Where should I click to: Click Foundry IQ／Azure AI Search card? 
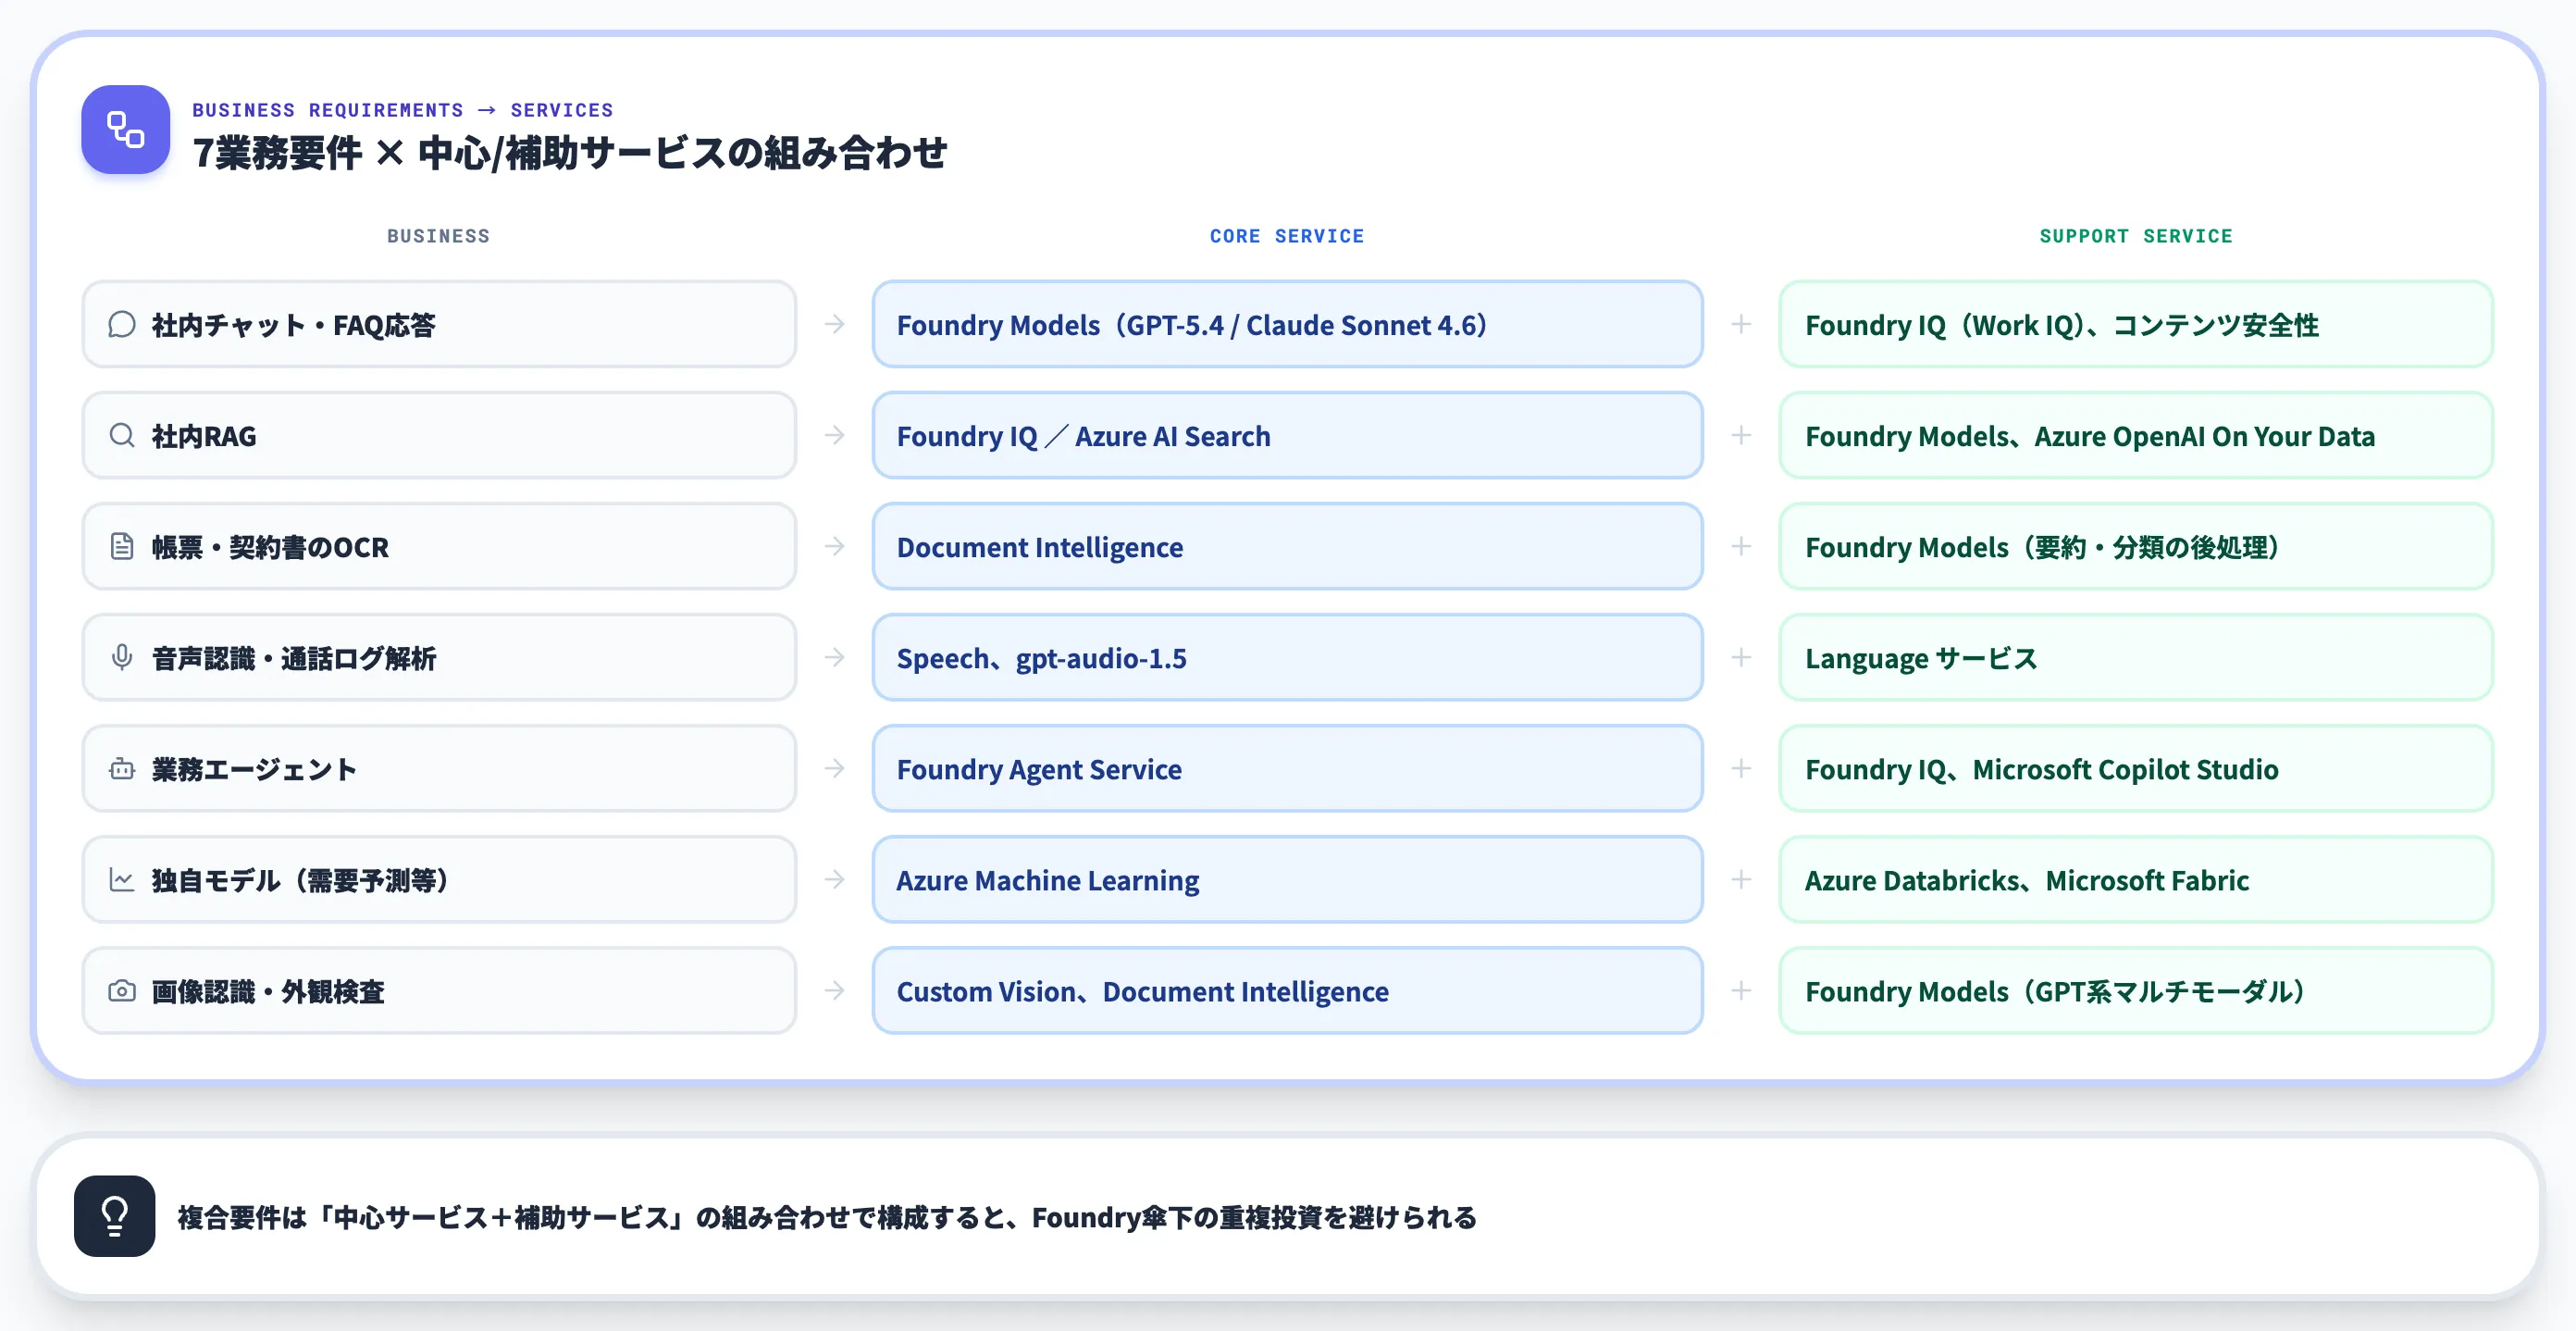coord(1287,435)
